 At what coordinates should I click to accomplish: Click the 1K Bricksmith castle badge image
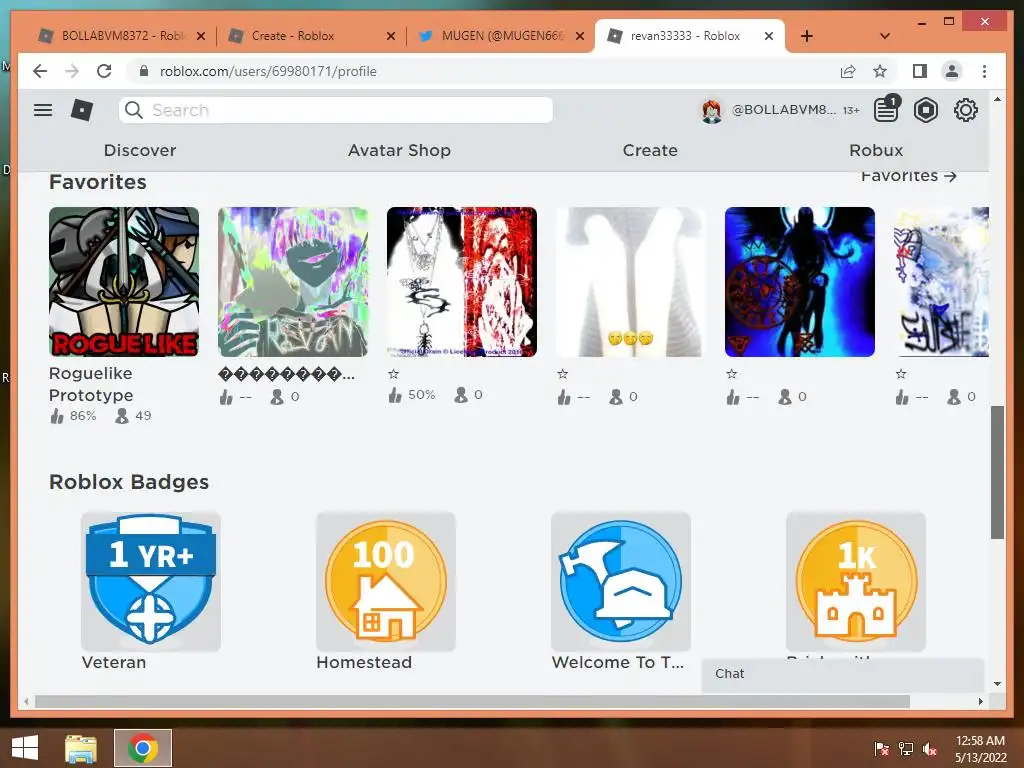pyautogui.click(x=856, y=581)
